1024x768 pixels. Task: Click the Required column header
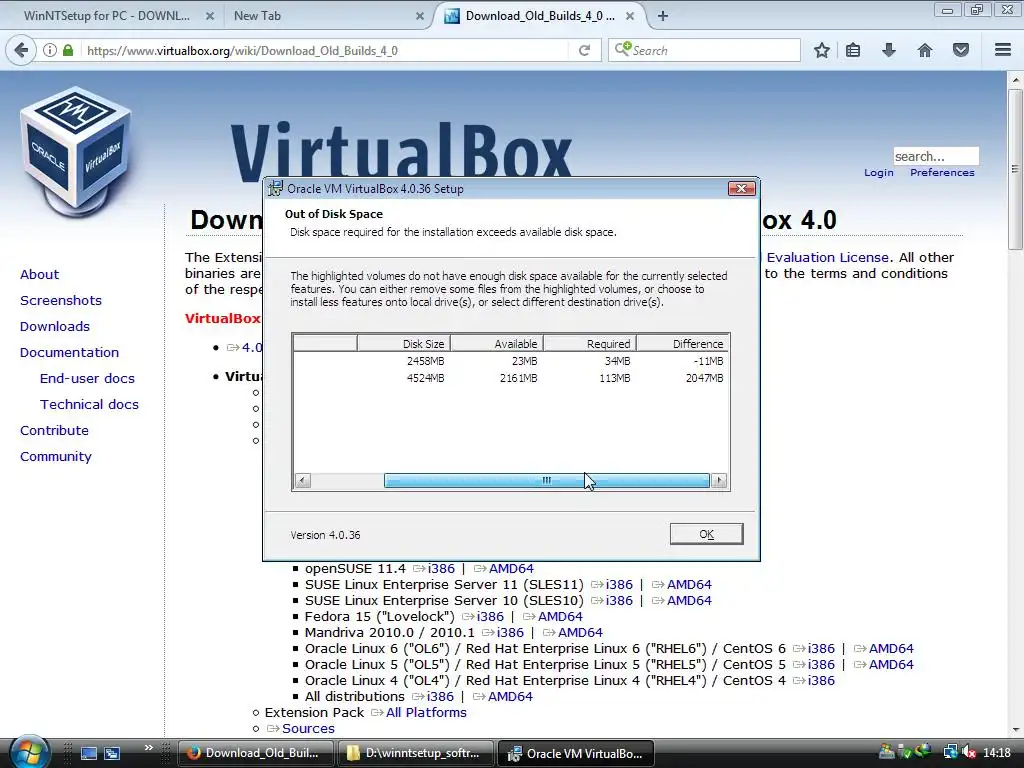(x=590, y=344)
